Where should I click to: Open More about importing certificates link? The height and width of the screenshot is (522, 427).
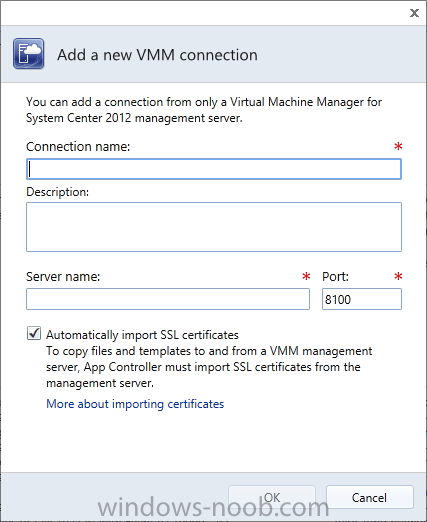click(x=135, y=404)
